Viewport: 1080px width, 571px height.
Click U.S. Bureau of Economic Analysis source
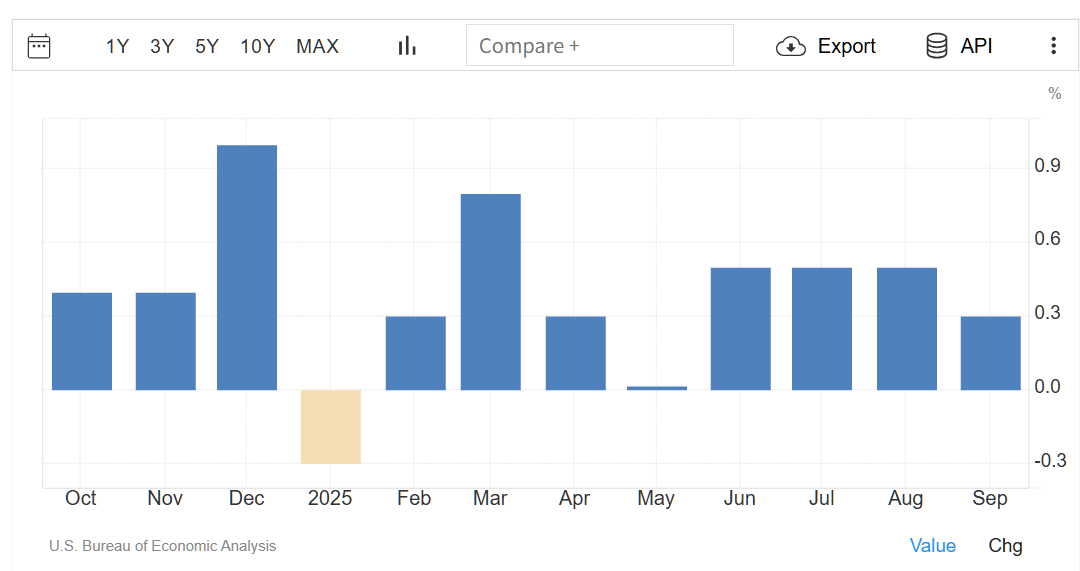pos(162,546)
